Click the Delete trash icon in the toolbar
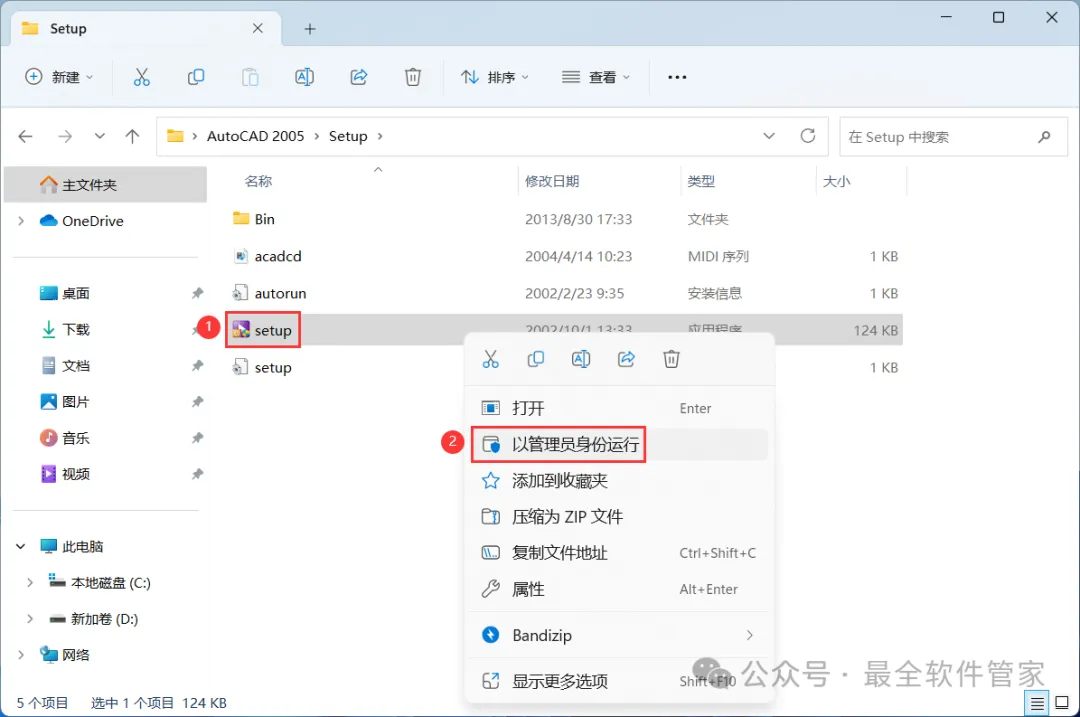This screenshot has width=1080, height=717. click(413, 77)
